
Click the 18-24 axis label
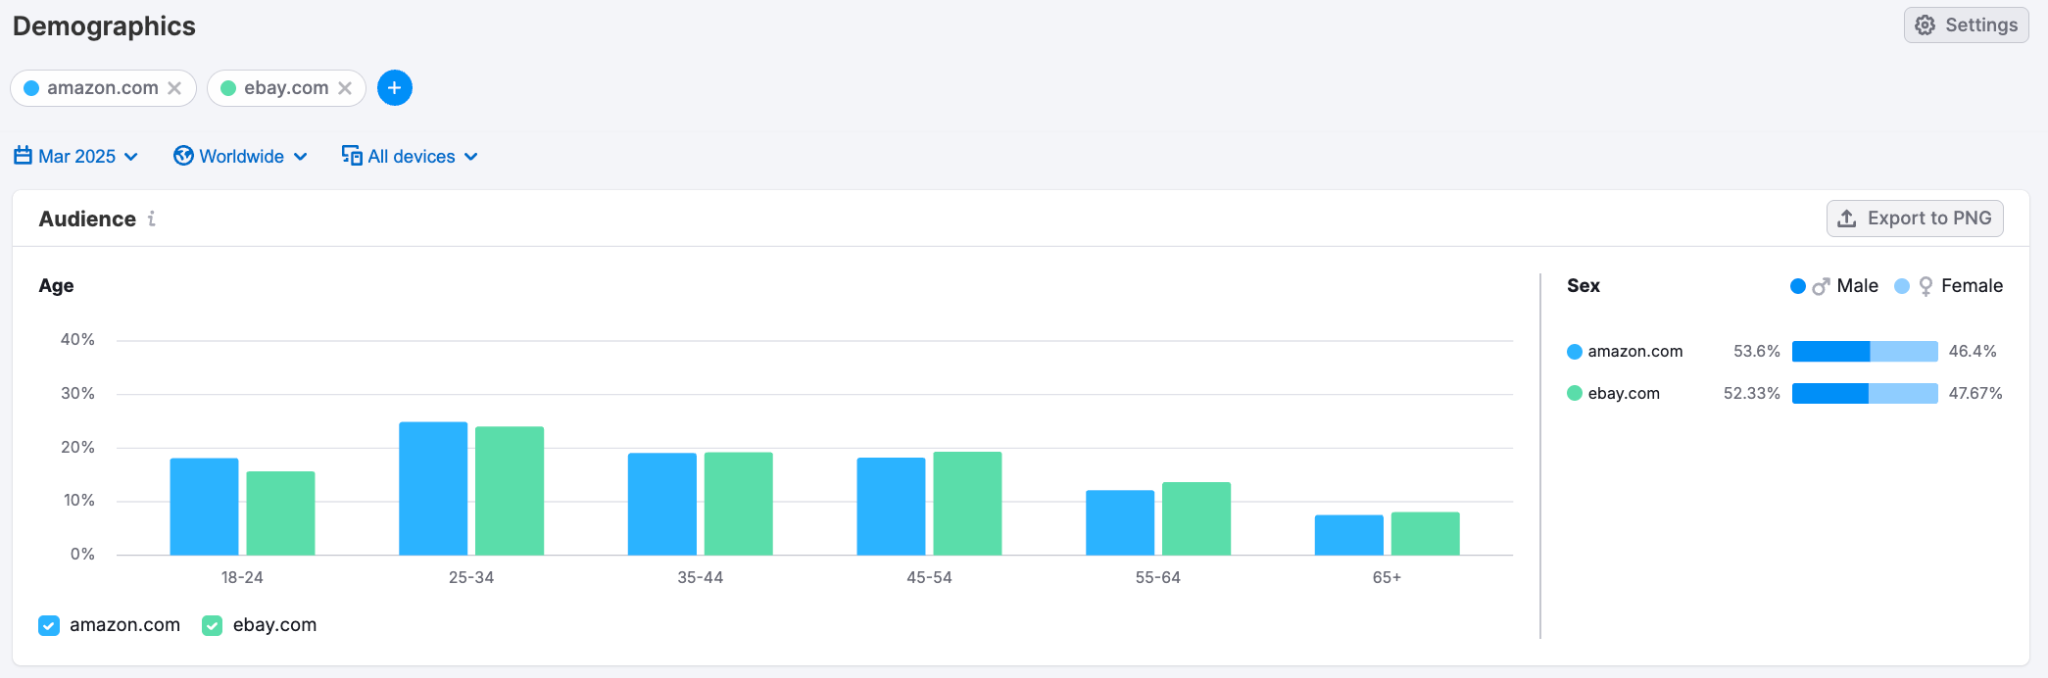242,577
